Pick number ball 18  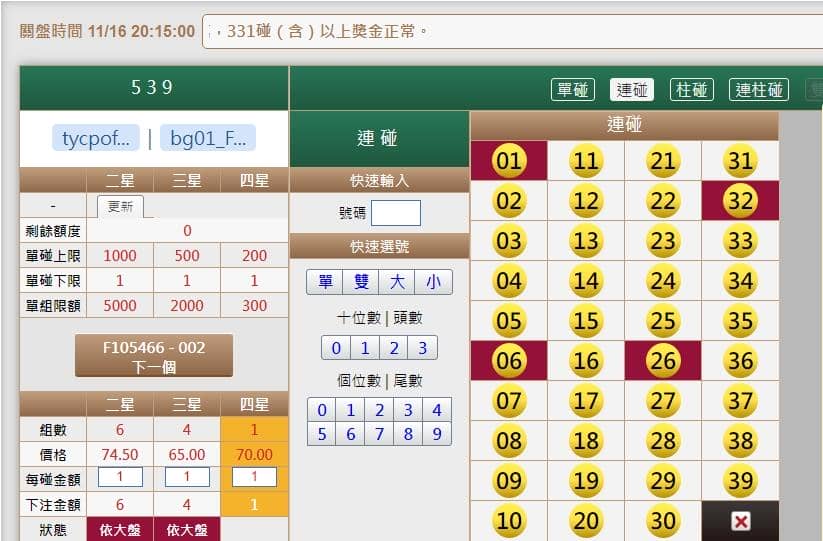[586, 441]
